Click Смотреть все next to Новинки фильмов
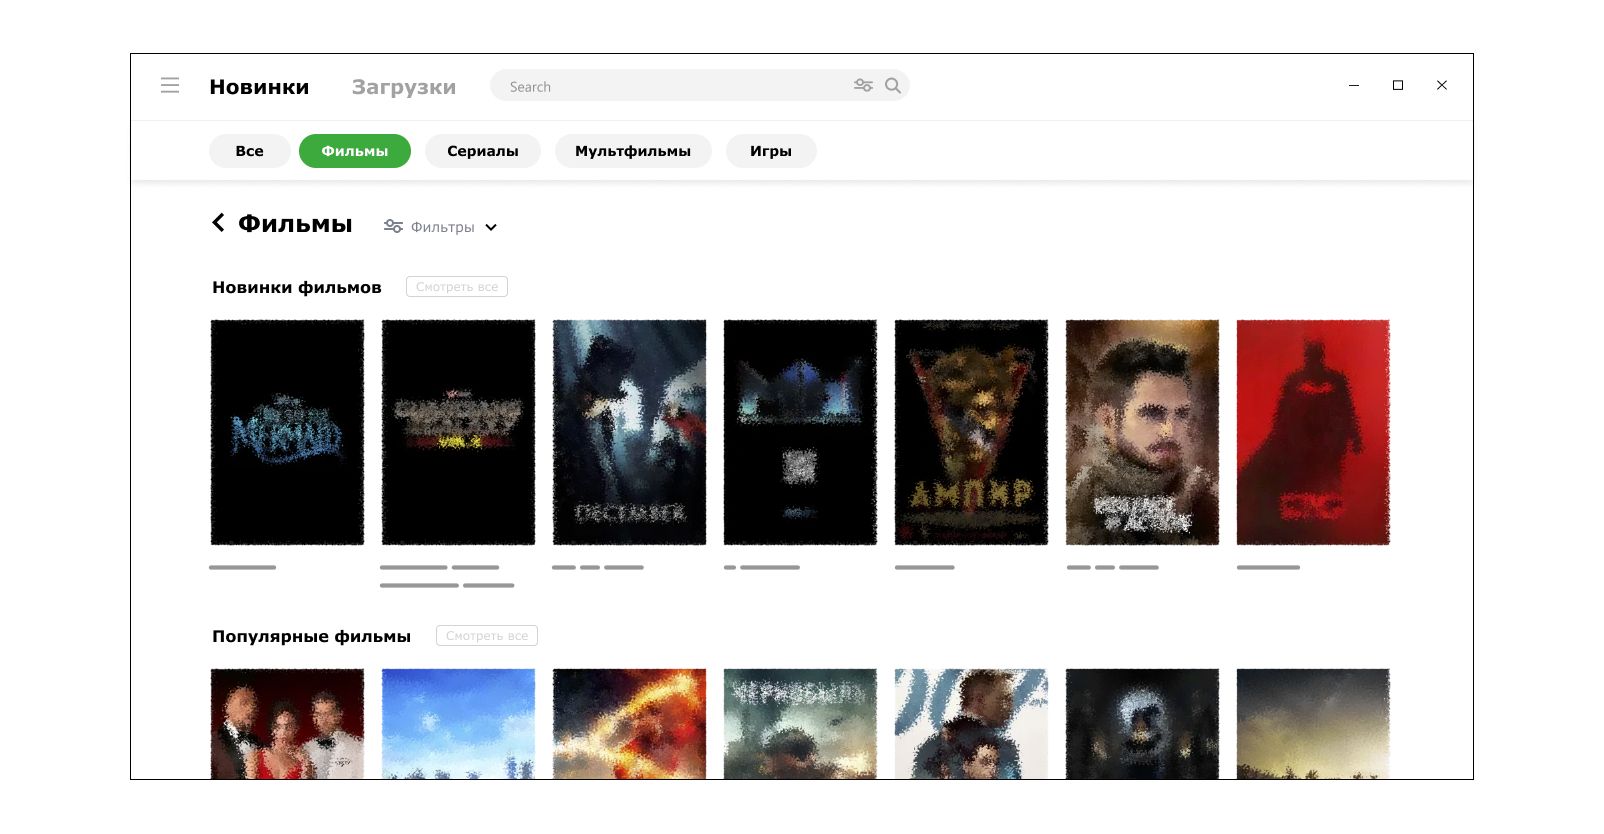Screen dimensions: 1604x834 pos(457,287)
